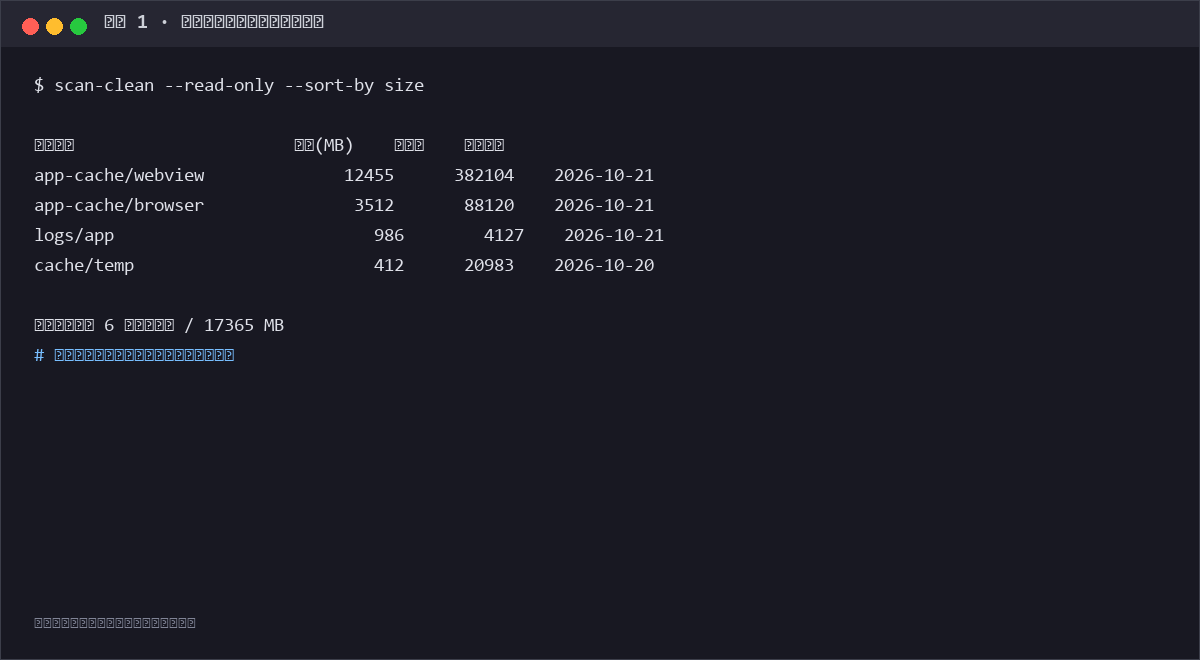Click the file count "88120"
The image size is (1200, 660).
(489, 205)
